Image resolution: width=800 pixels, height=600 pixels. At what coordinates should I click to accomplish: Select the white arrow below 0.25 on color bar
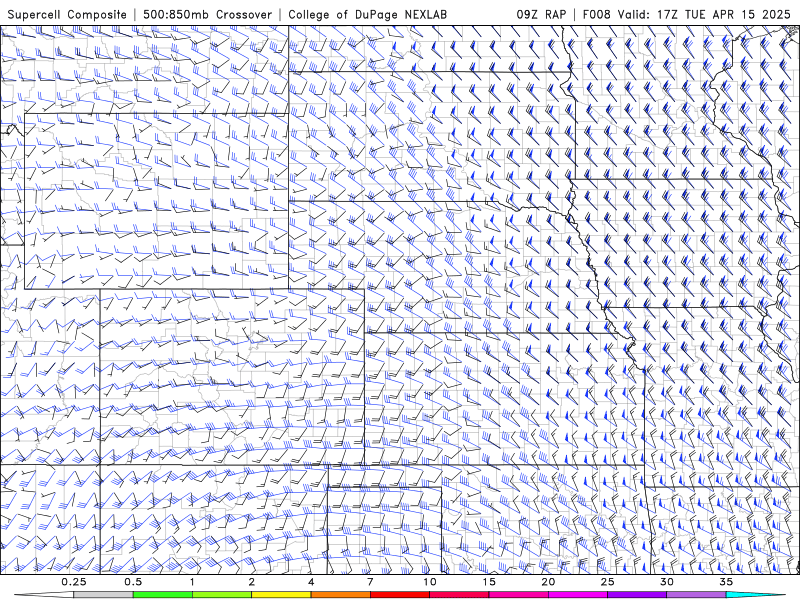click(x=43, y=595)
